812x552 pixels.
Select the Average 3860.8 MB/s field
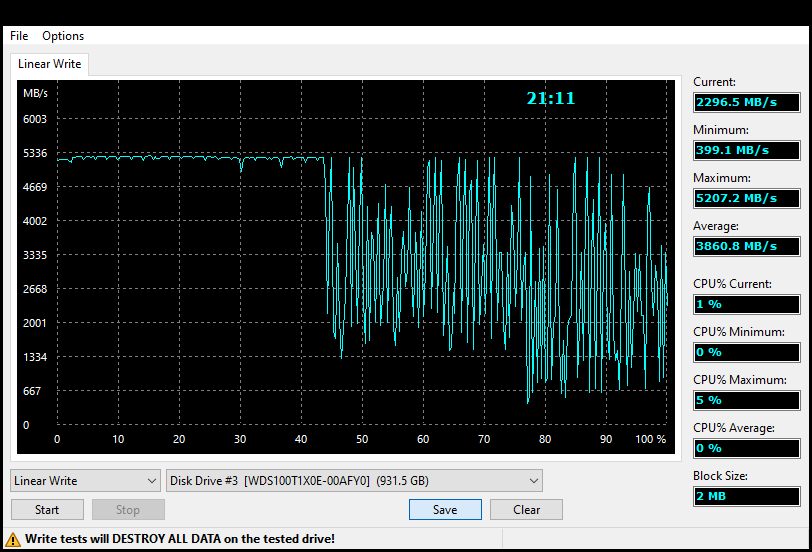tap(746, 246)
